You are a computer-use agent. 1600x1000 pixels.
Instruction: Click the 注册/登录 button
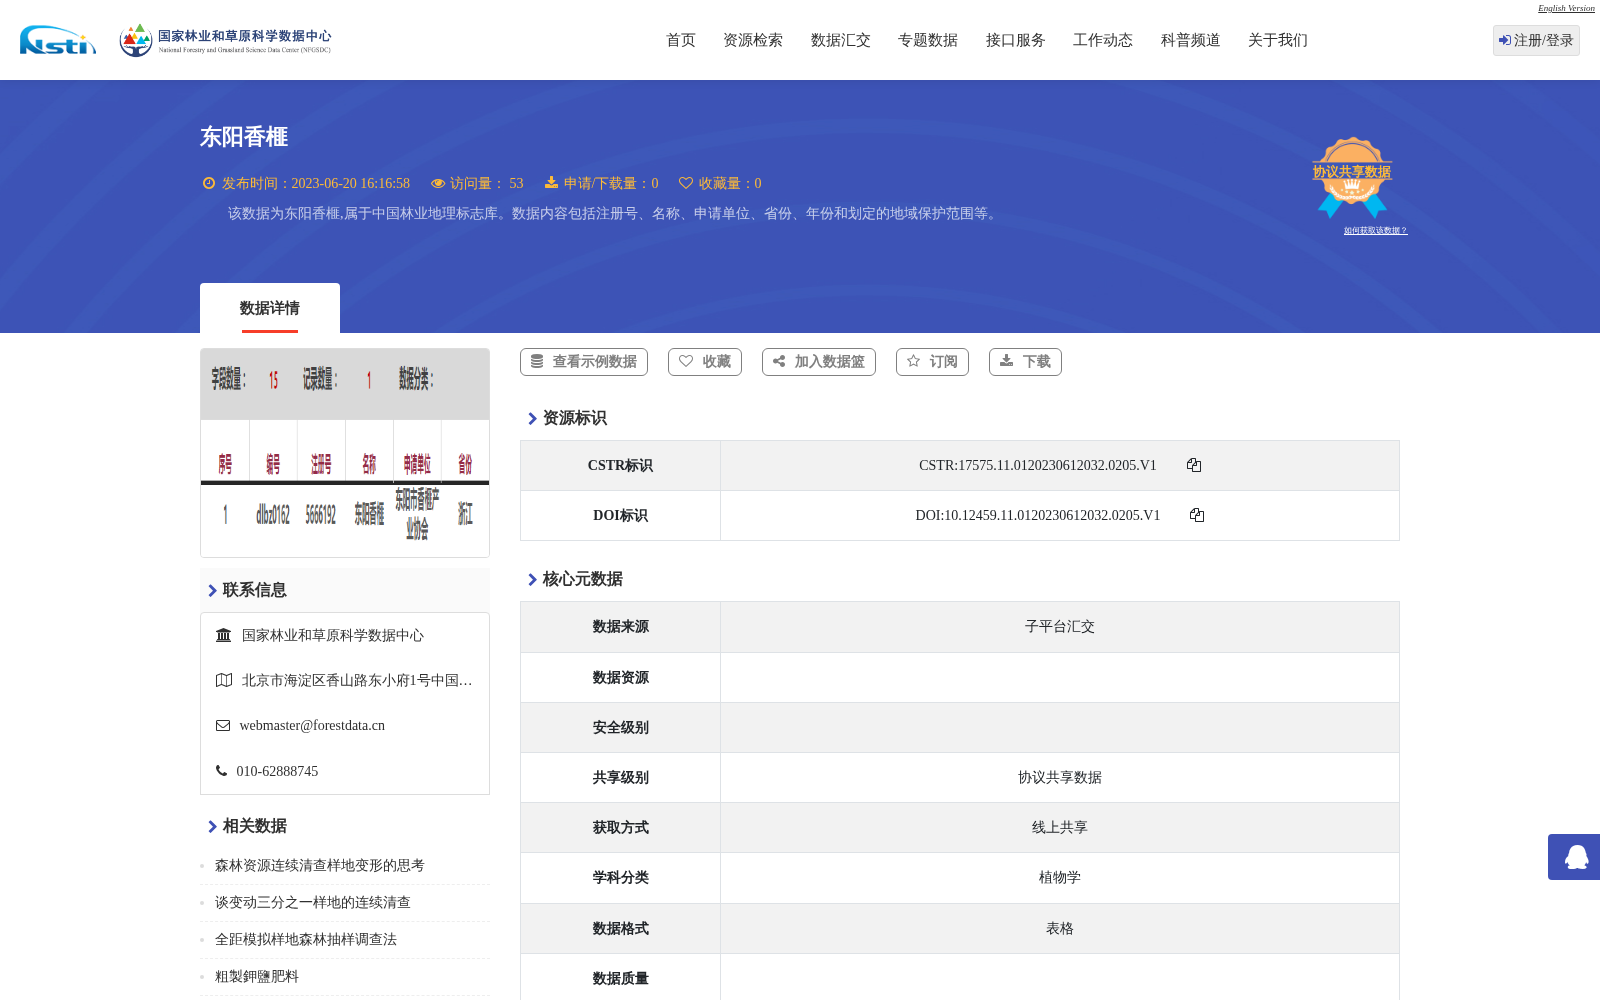pos(1536,40)
